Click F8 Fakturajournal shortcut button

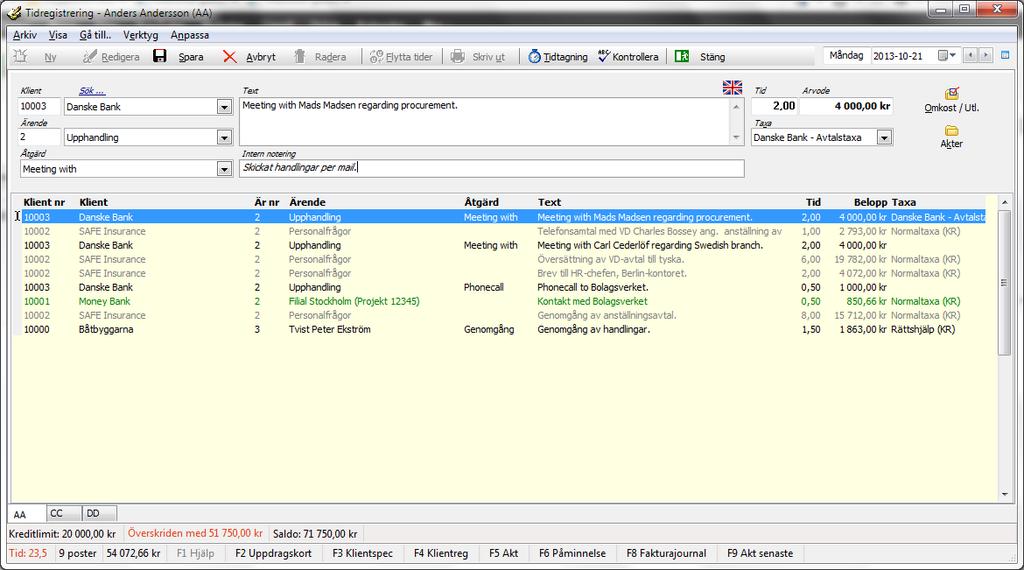tap(666, 553)
